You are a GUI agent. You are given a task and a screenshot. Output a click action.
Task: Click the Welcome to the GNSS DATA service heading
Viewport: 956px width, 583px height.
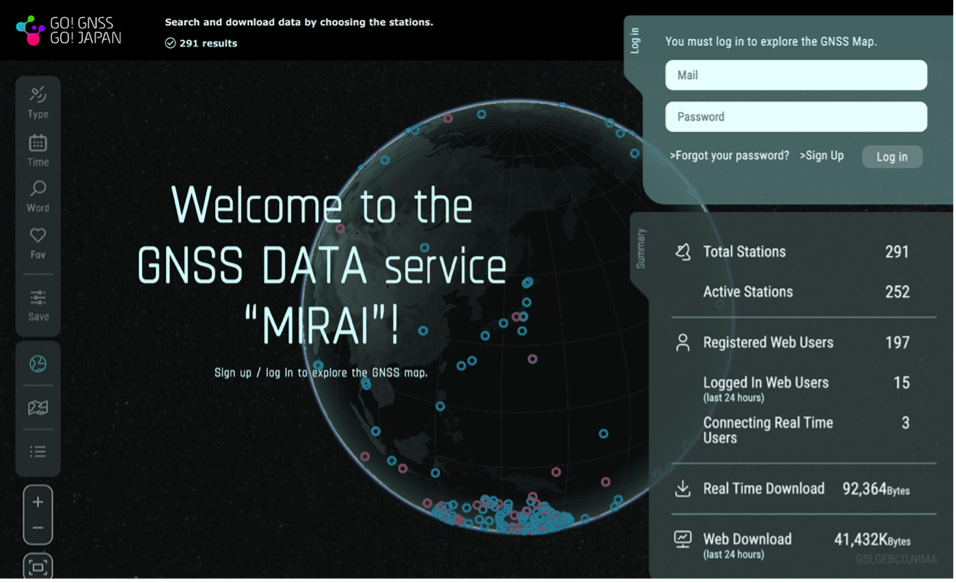click(x=322, y=265)
